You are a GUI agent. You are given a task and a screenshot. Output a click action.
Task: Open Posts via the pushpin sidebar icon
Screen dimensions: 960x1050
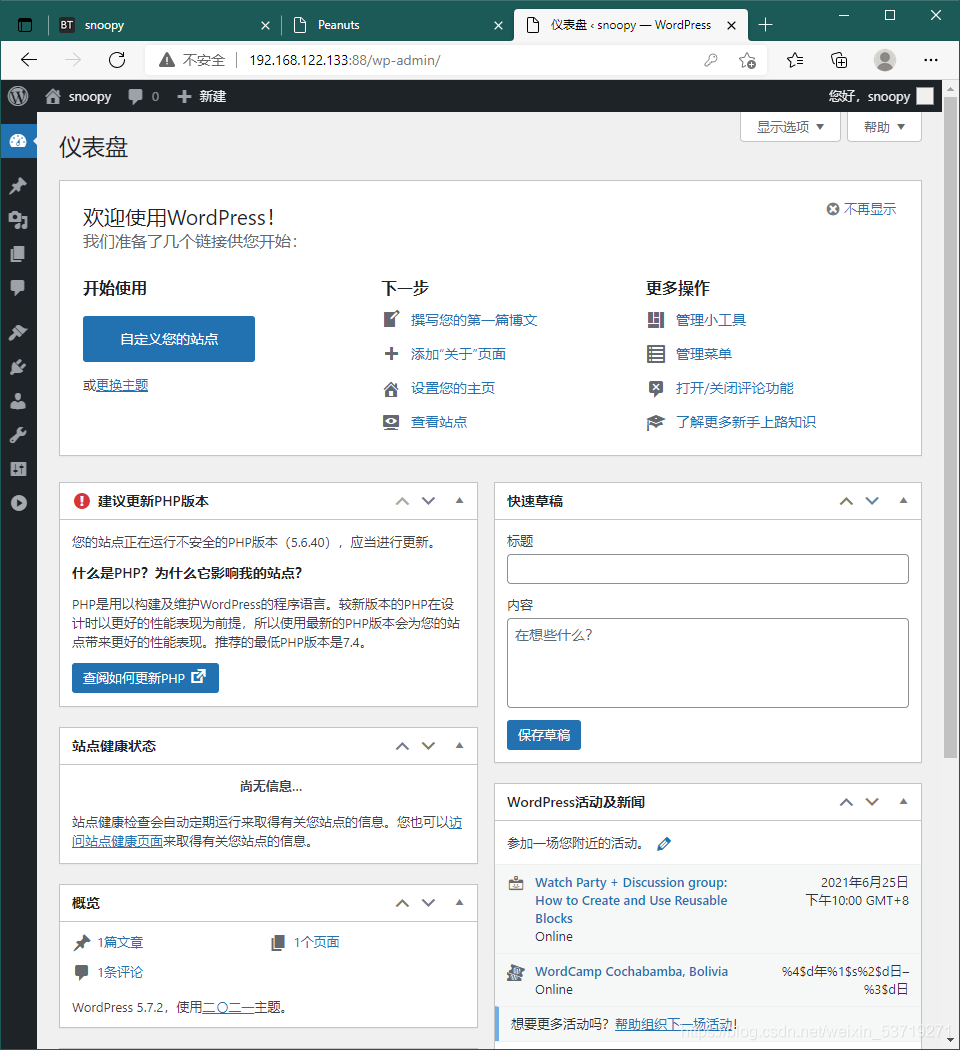18,185
